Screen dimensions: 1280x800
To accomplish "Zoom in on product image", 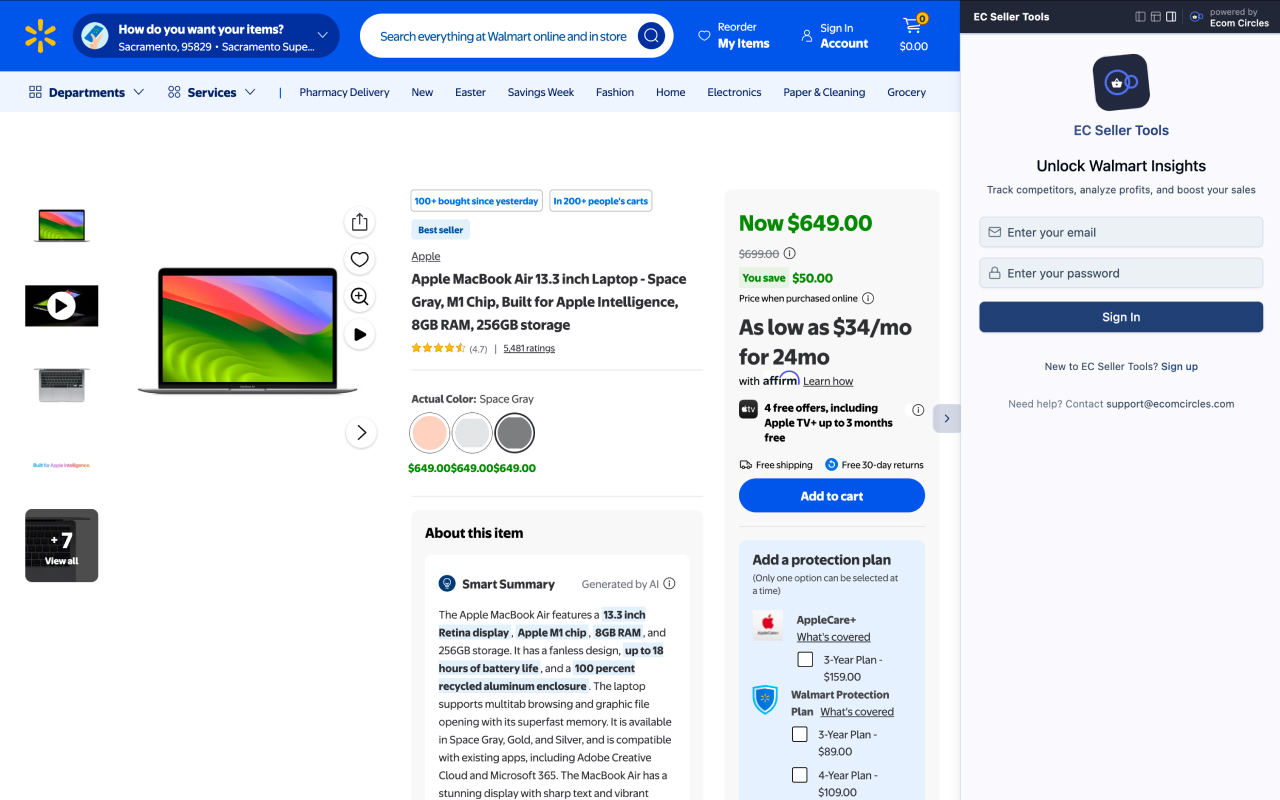I will [360, 297].
